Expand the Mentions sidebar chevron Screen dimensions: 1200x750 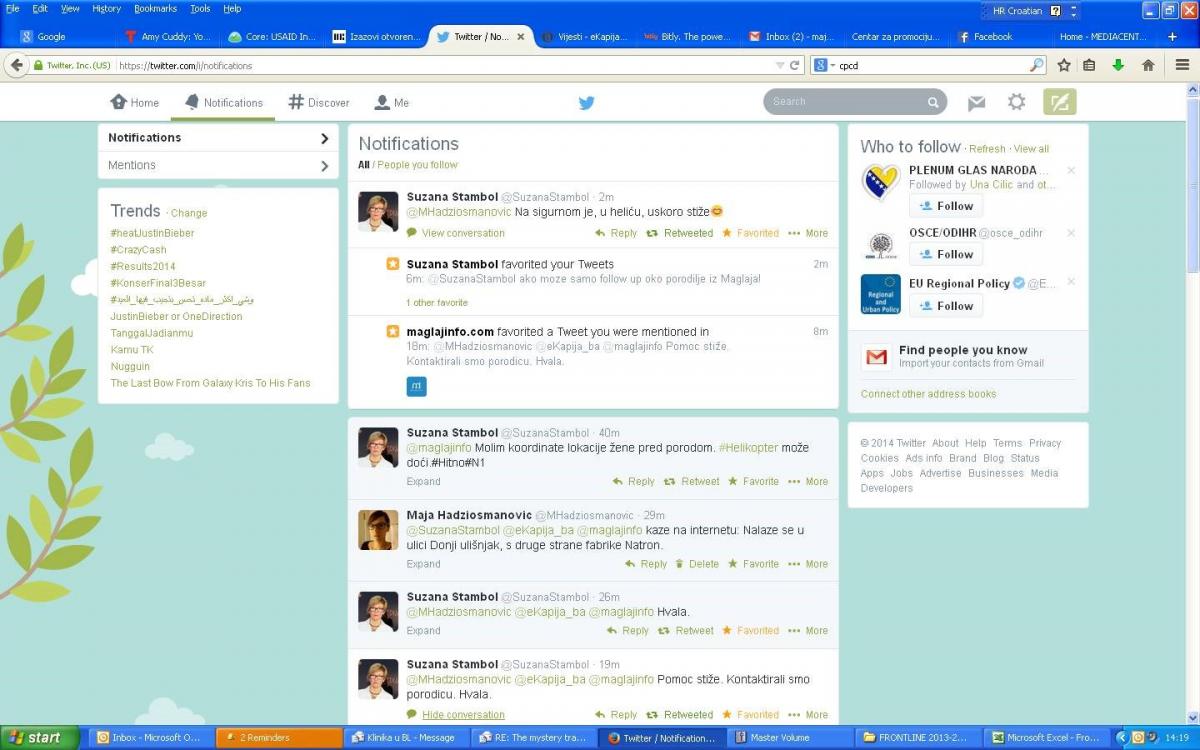pos(324,166)
